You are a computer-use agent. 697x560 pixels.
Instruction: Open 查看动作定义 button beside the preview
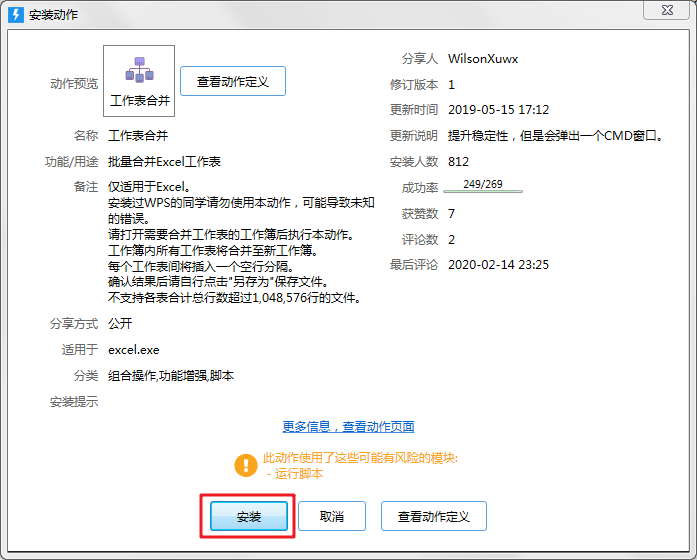232,81
